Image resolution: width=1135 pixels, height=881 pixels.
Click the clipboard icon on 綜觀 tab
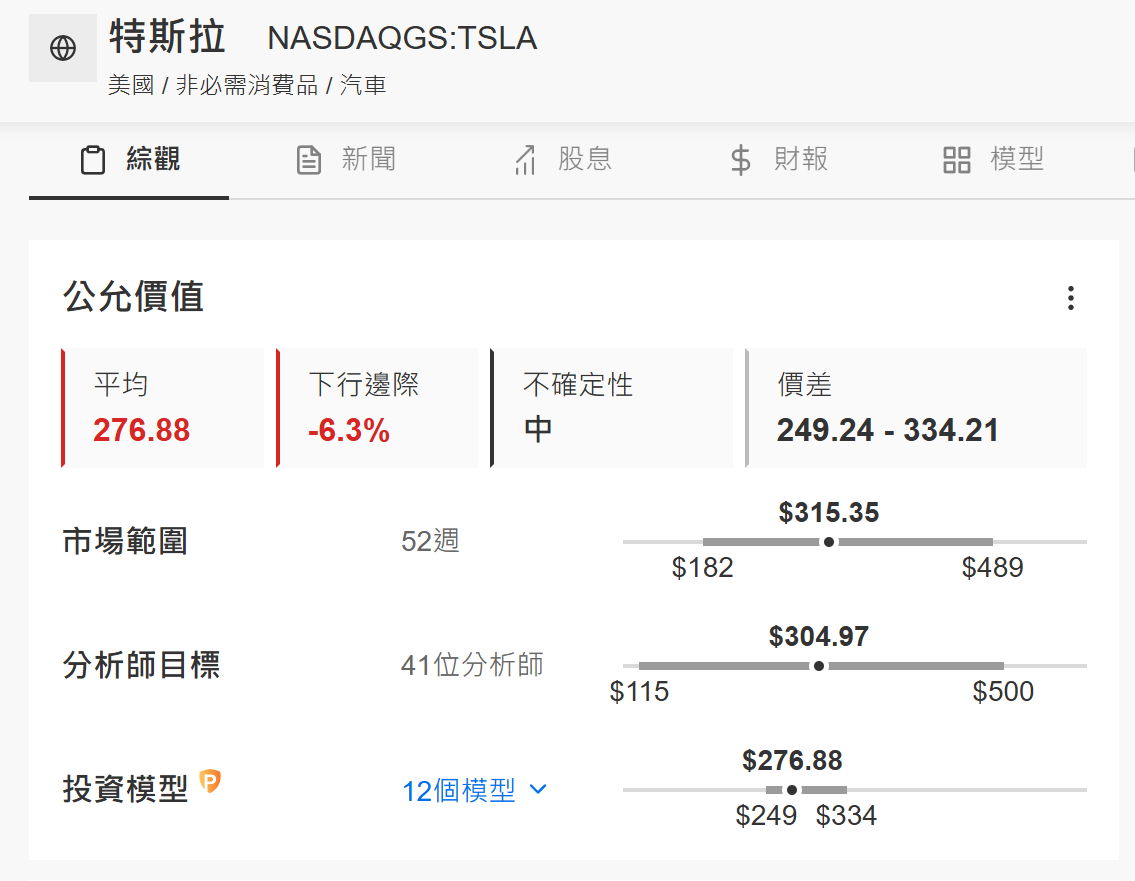93,160
